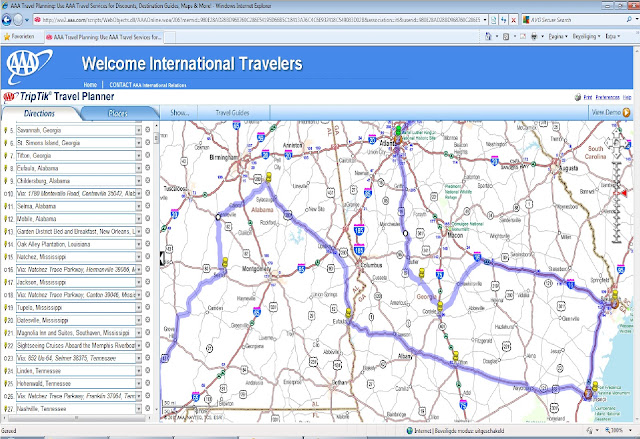Click the Print link
Viewport: 640px width, 439px height.
(x=588, y=97)
